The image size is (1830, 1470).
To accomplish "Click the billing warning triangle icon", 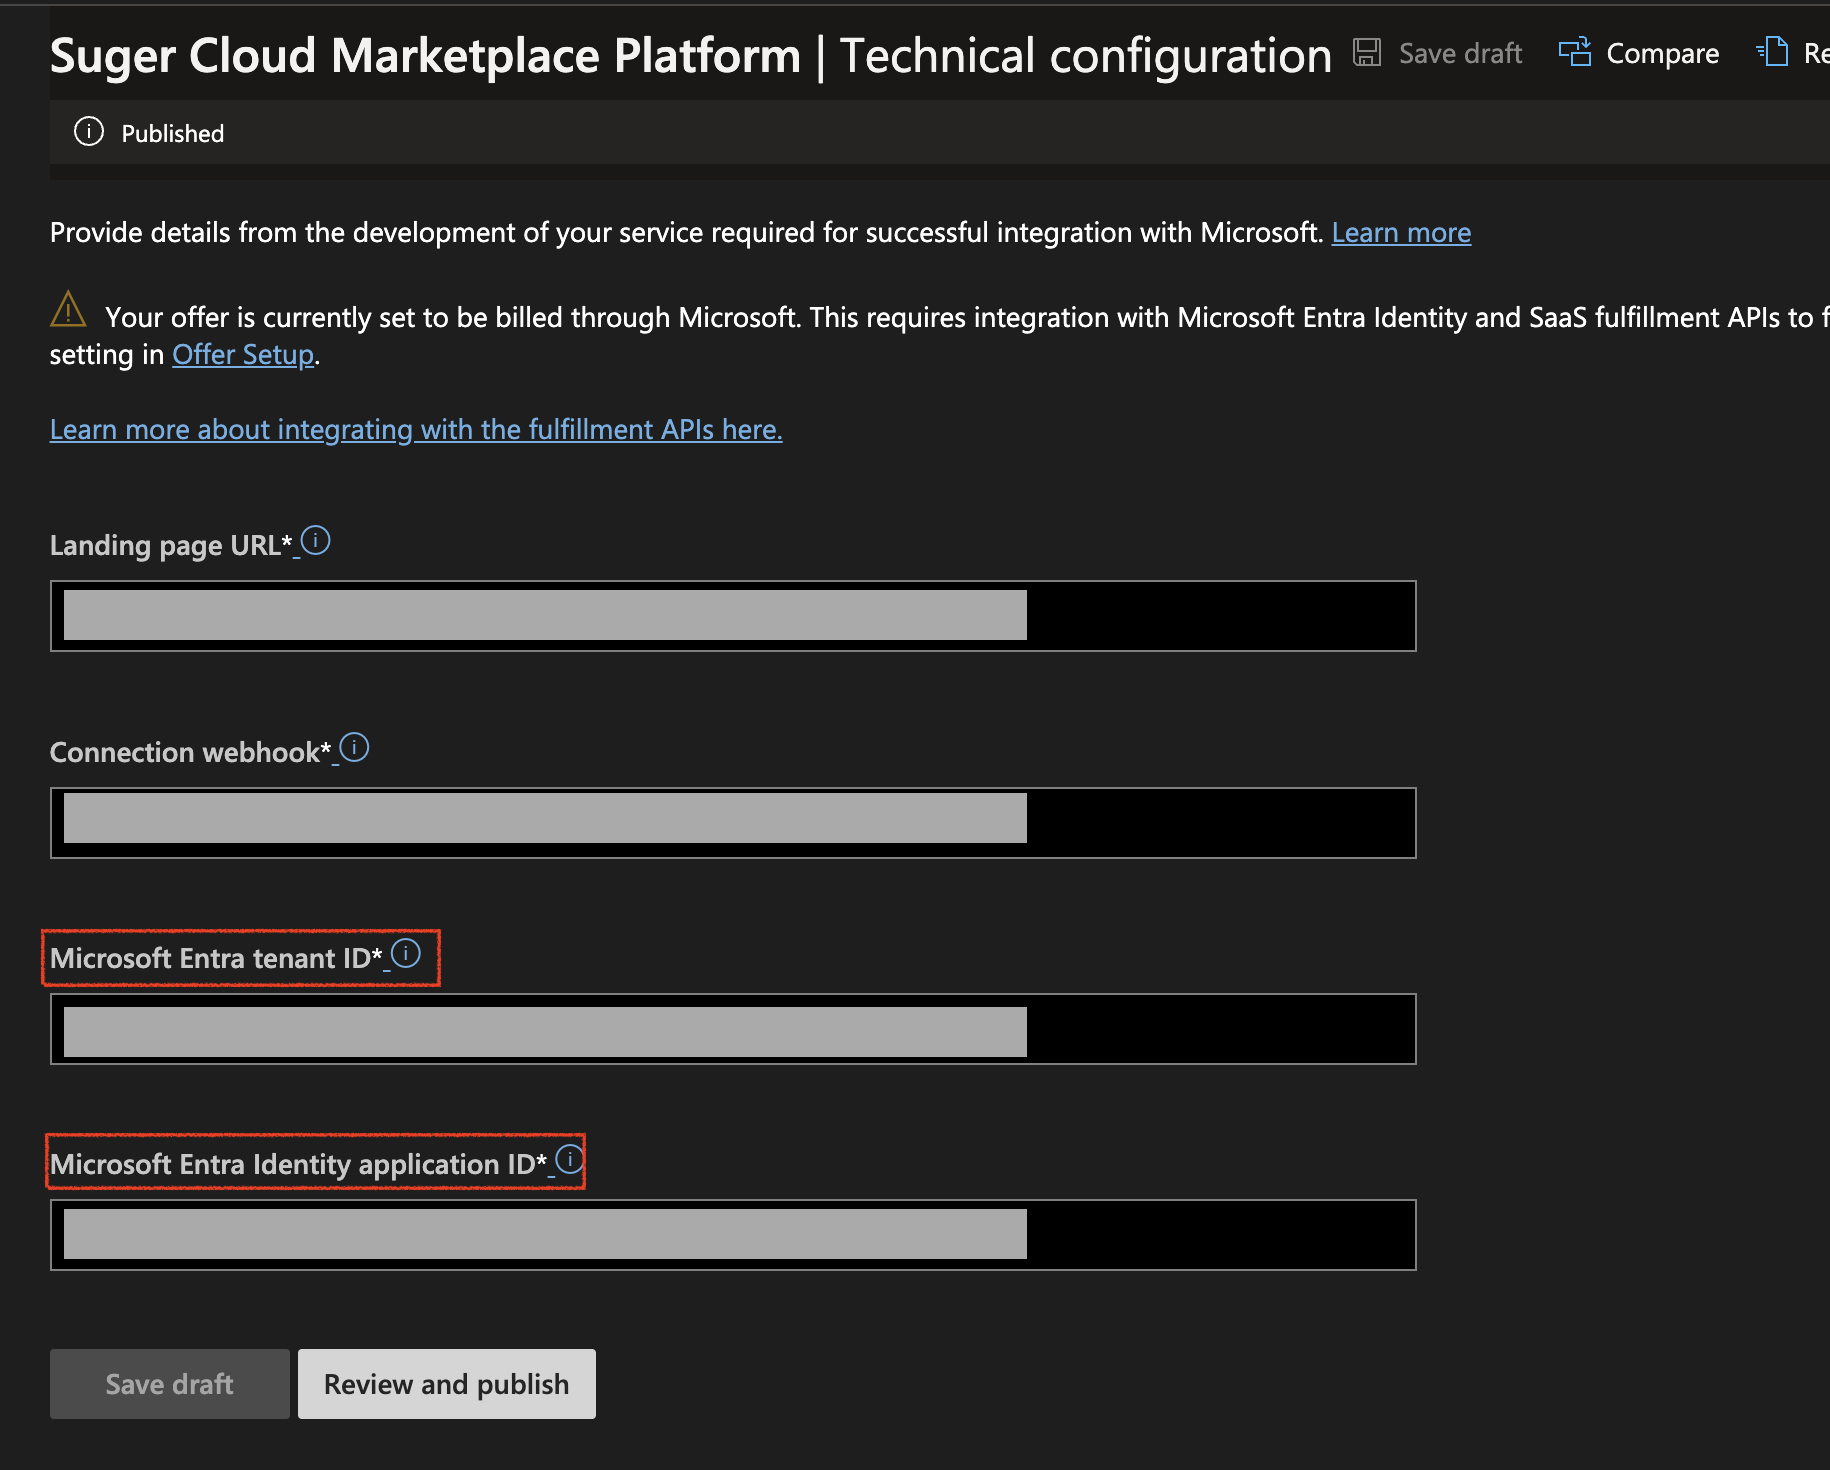I will click(x=68, y=309).
